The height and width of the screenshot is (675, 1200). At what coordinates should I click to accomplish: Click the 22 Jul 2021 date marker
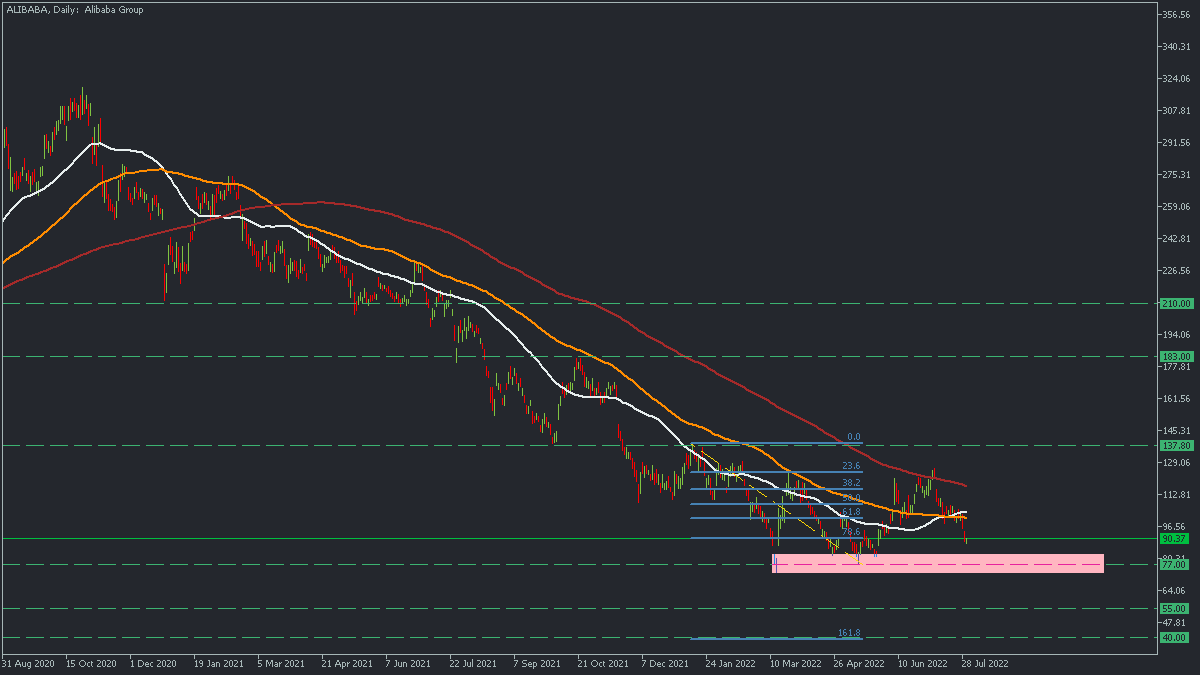point(475,662)
